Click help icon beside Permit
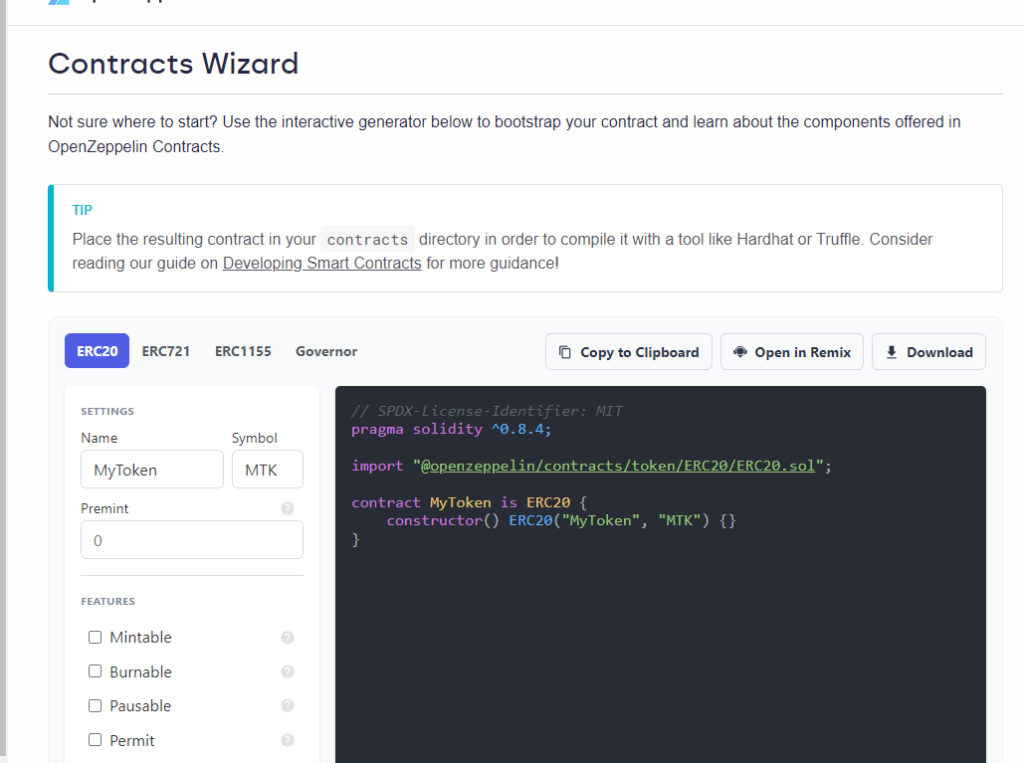 tap(288, 741)
